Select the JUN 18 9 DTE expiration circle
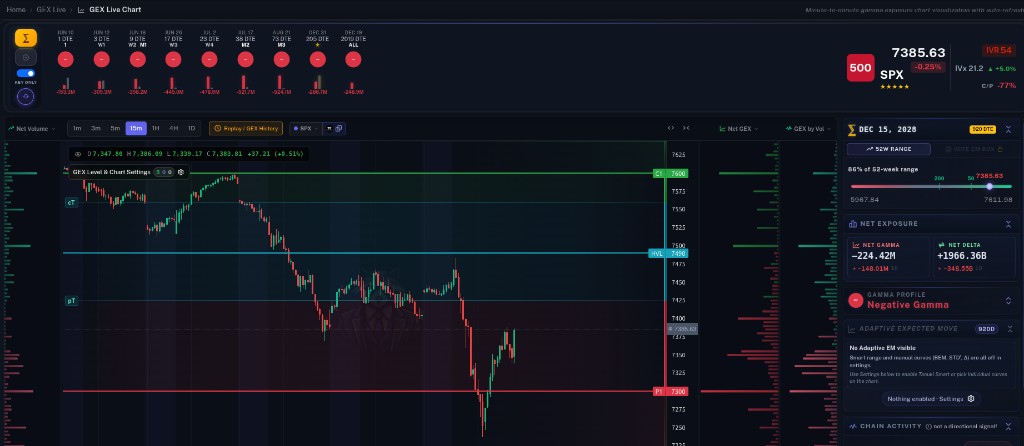1024x446 pixels. [137, 59]
